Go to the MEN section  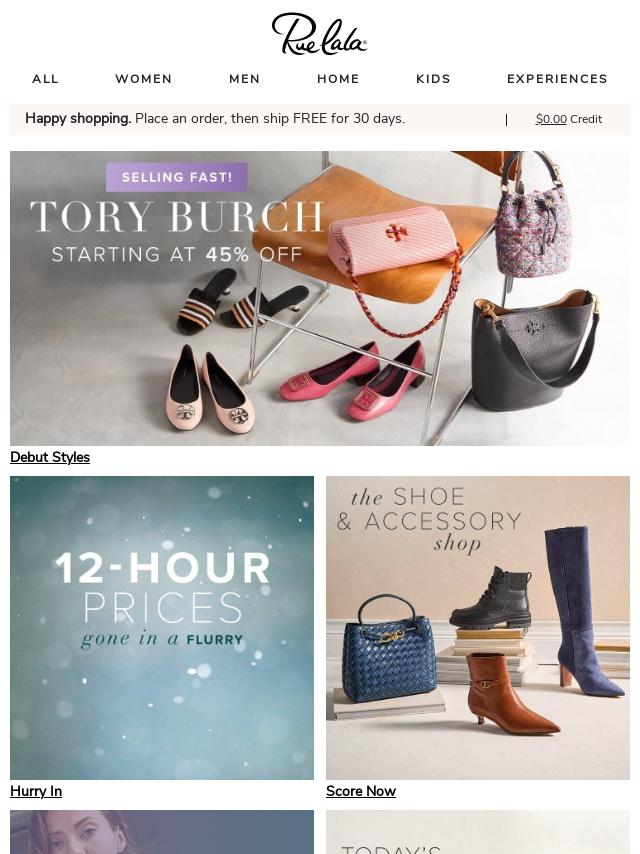coord(245,79)
